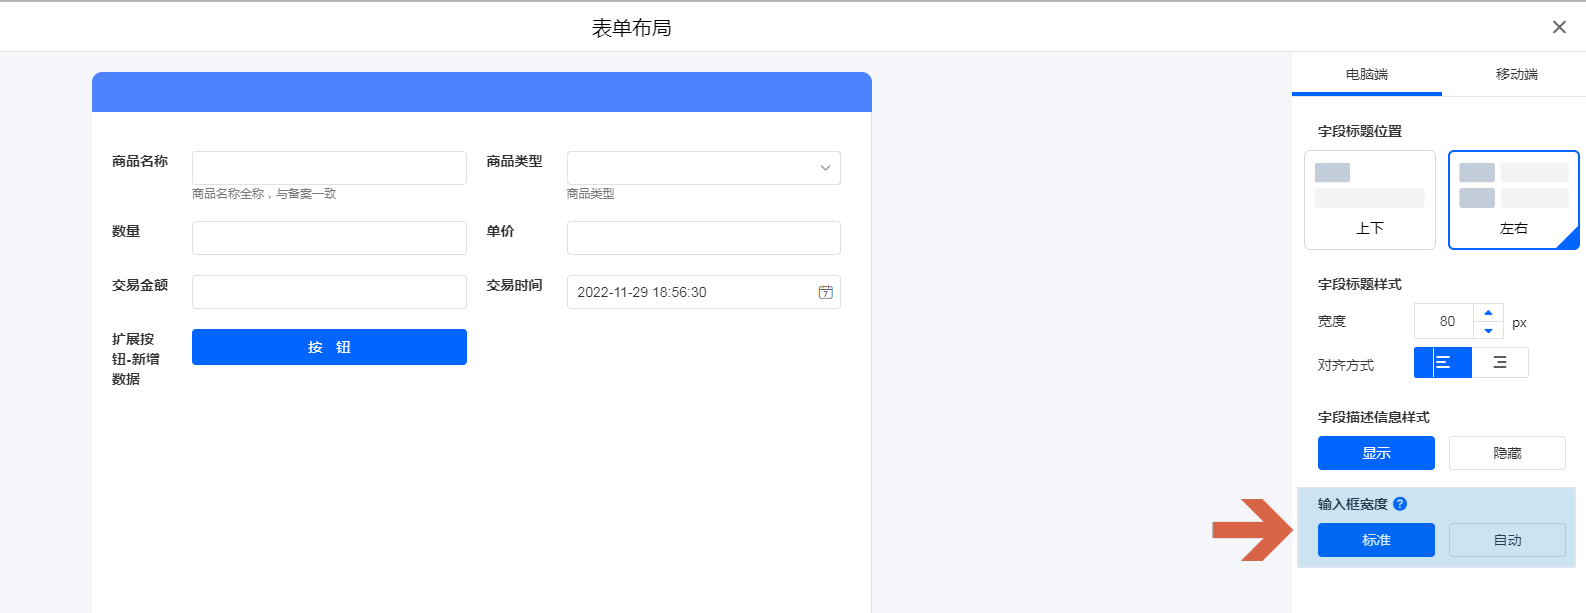Click the blue 按钮 button
The width and height of the screenshot is (1586, 613).
coord(329,347)
